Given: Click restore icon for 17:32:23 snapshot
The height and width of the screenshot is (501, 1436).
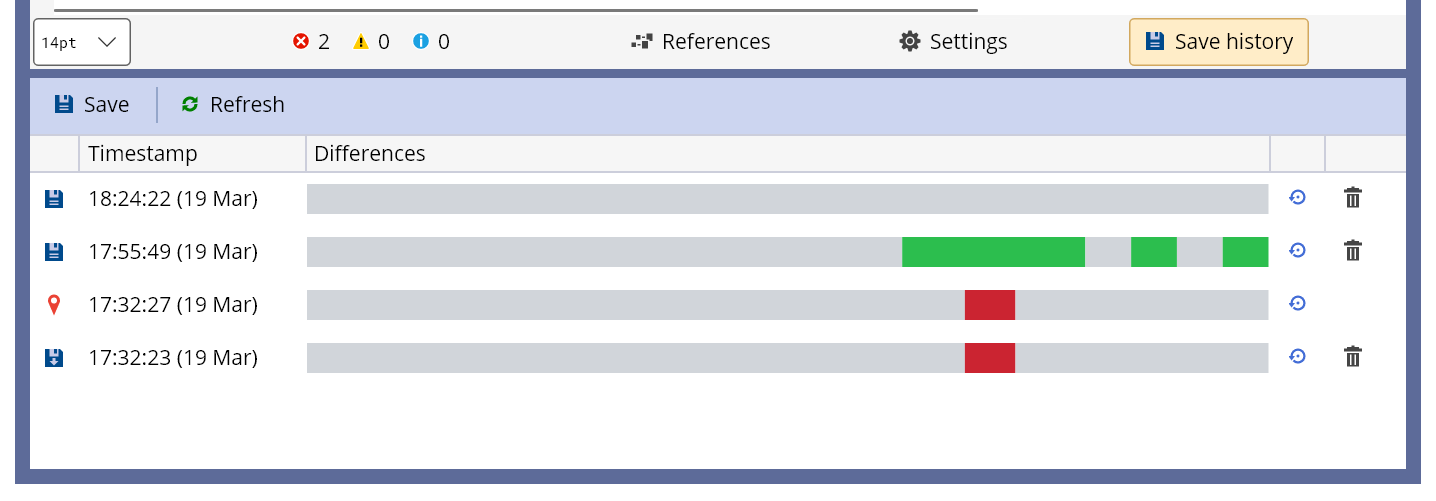Looking at the screenshot, I should 1297,356.
